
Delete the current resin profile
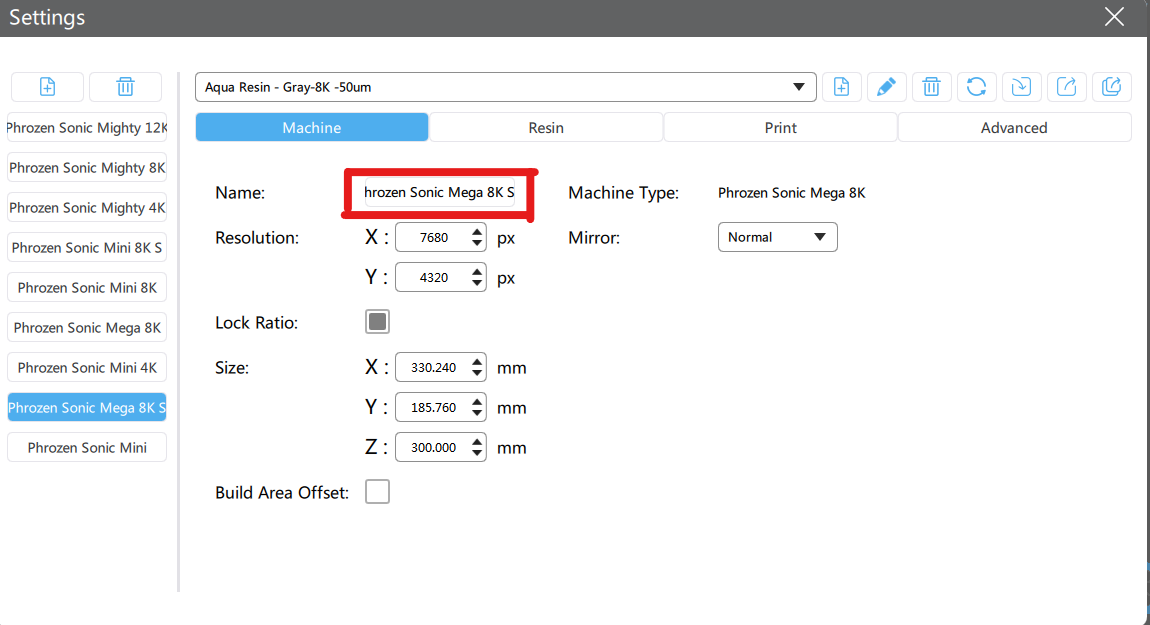931,87
